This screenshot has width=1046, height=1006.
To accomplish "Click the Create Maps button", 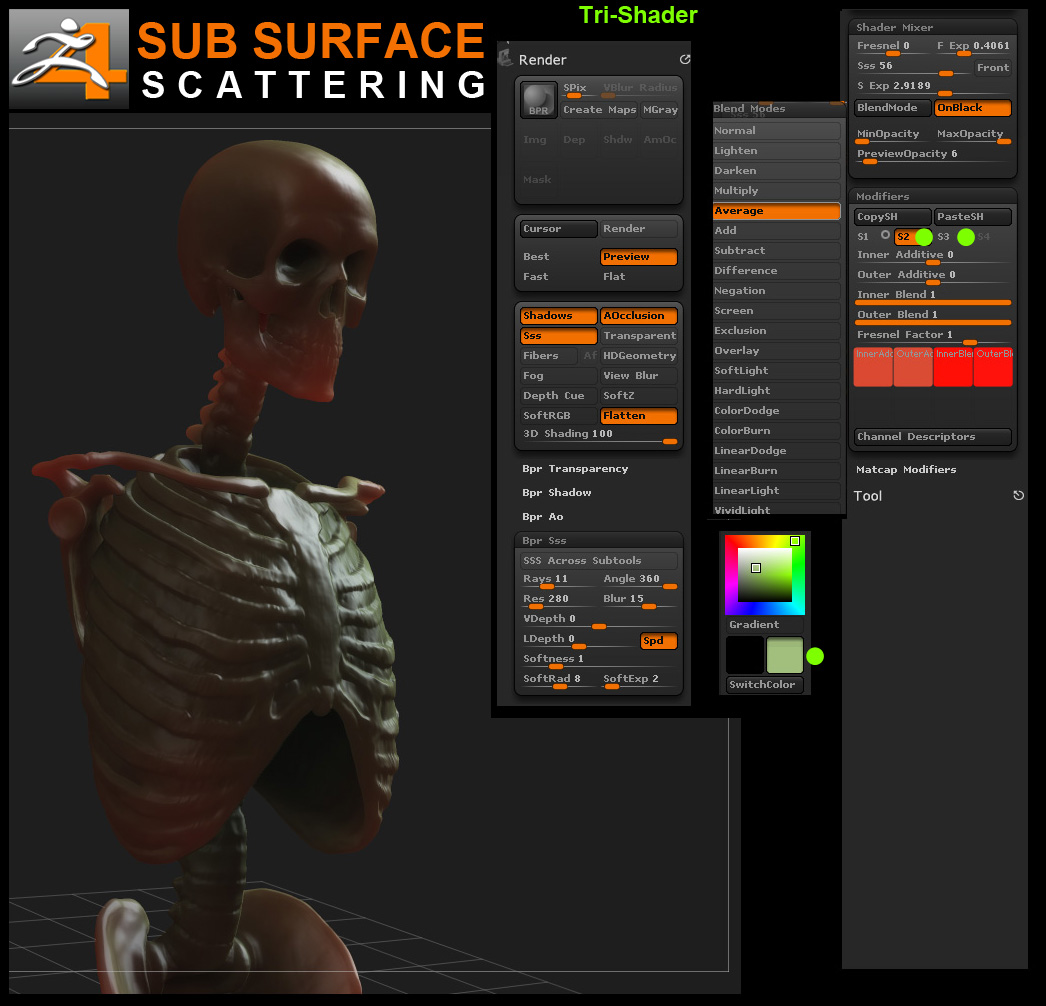I will click(x=600, y=109).
